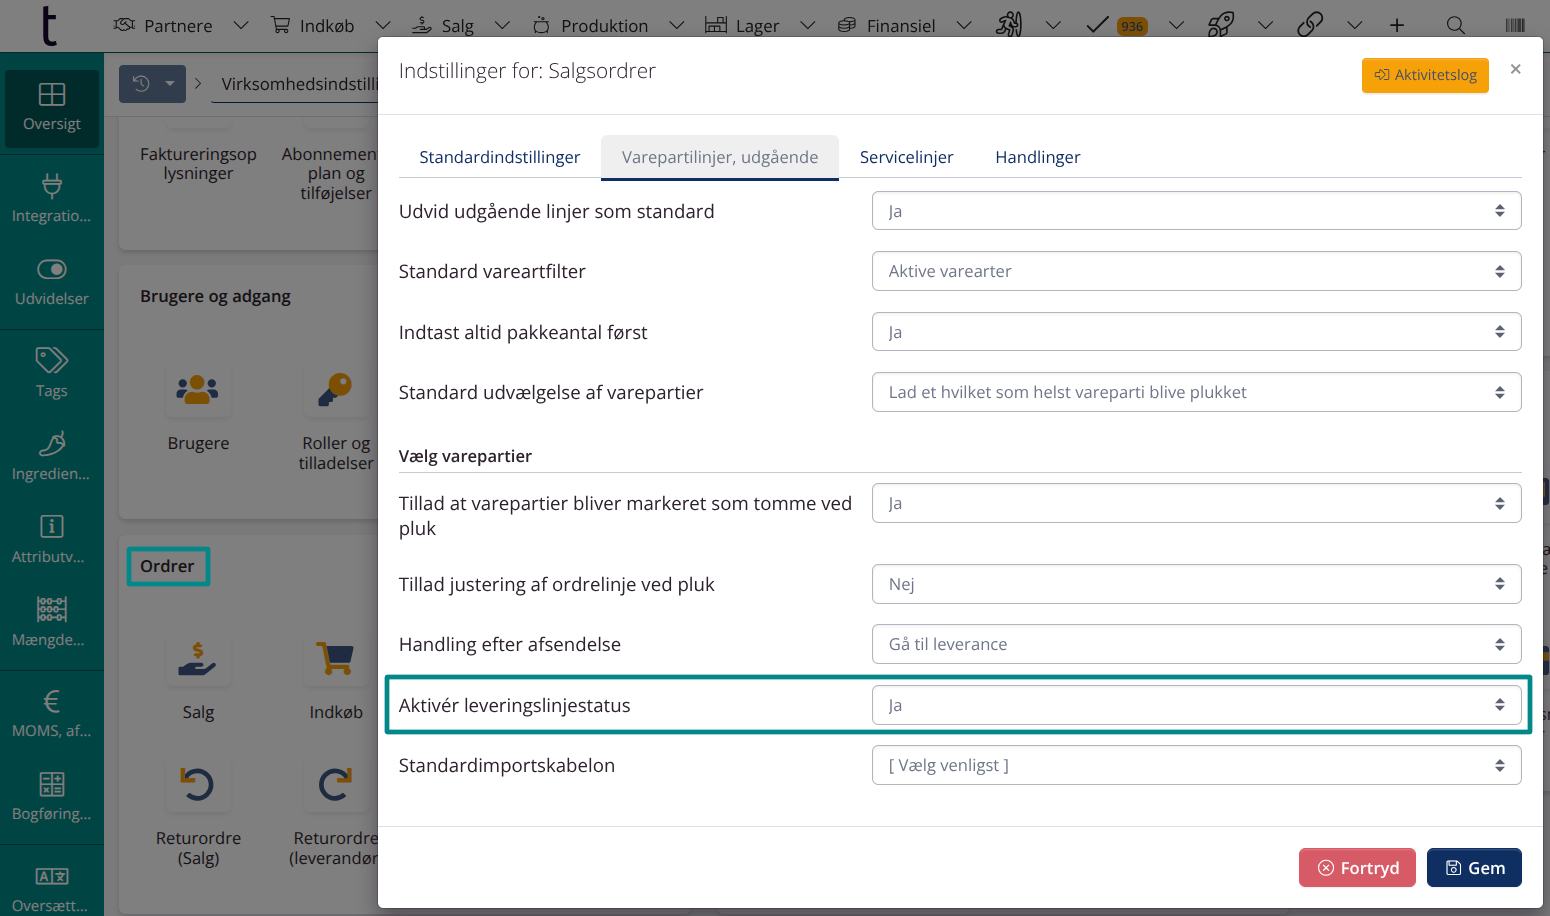Screen dimensions: 1550x916
Task: Open the Handlinger tab
Action: coord(1037,157)
